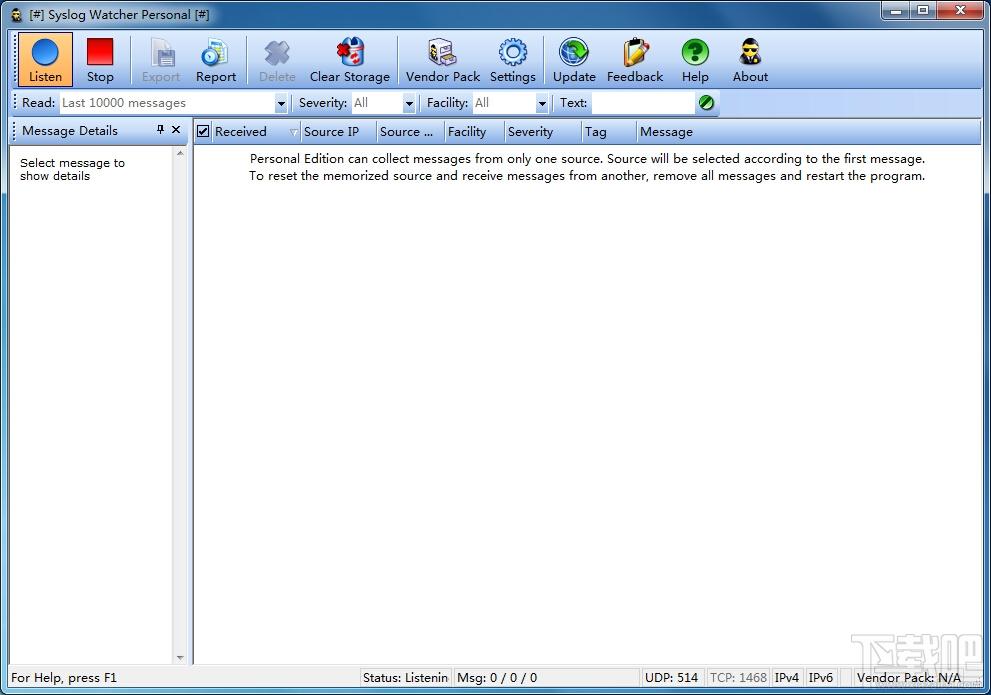Apply the text filter green icon
991x695 pixels.
(706, 102)
